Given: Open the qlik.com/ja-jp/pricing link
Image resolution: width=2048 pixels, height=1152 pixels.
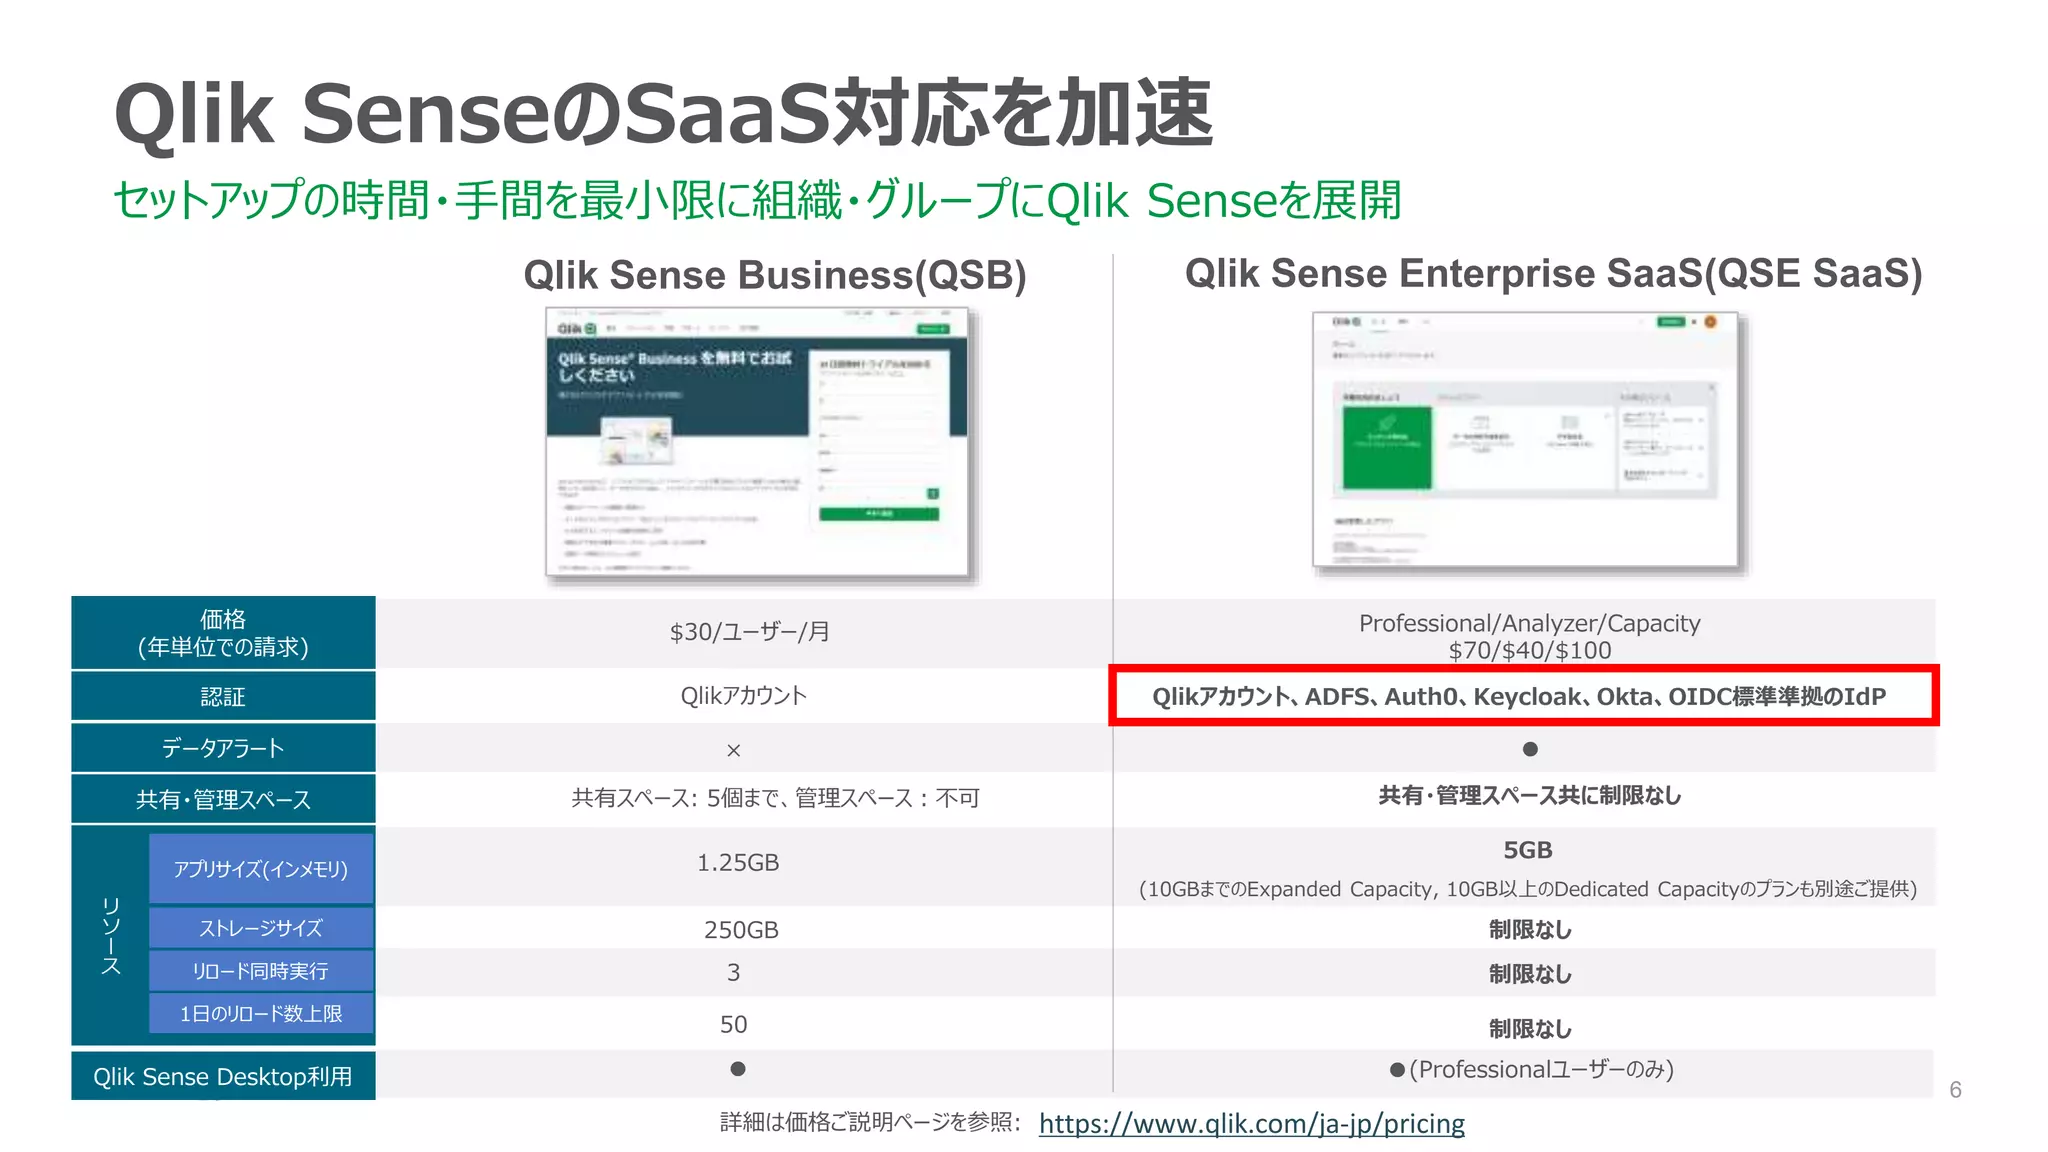Looking at the screenshot, I should (1251, 1124).
